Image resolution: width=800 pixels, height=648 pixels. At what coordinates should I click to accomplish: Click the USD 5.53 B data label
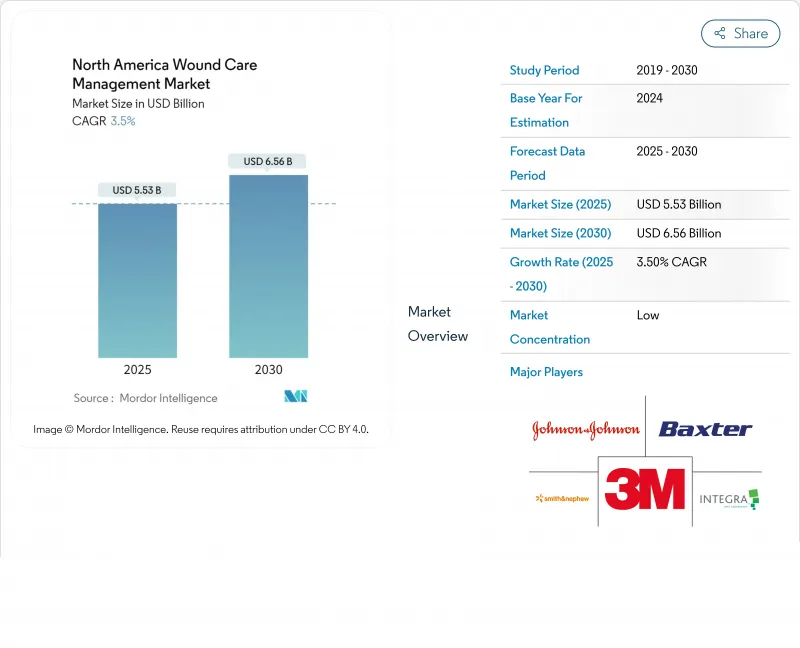(x=137, y=190)
